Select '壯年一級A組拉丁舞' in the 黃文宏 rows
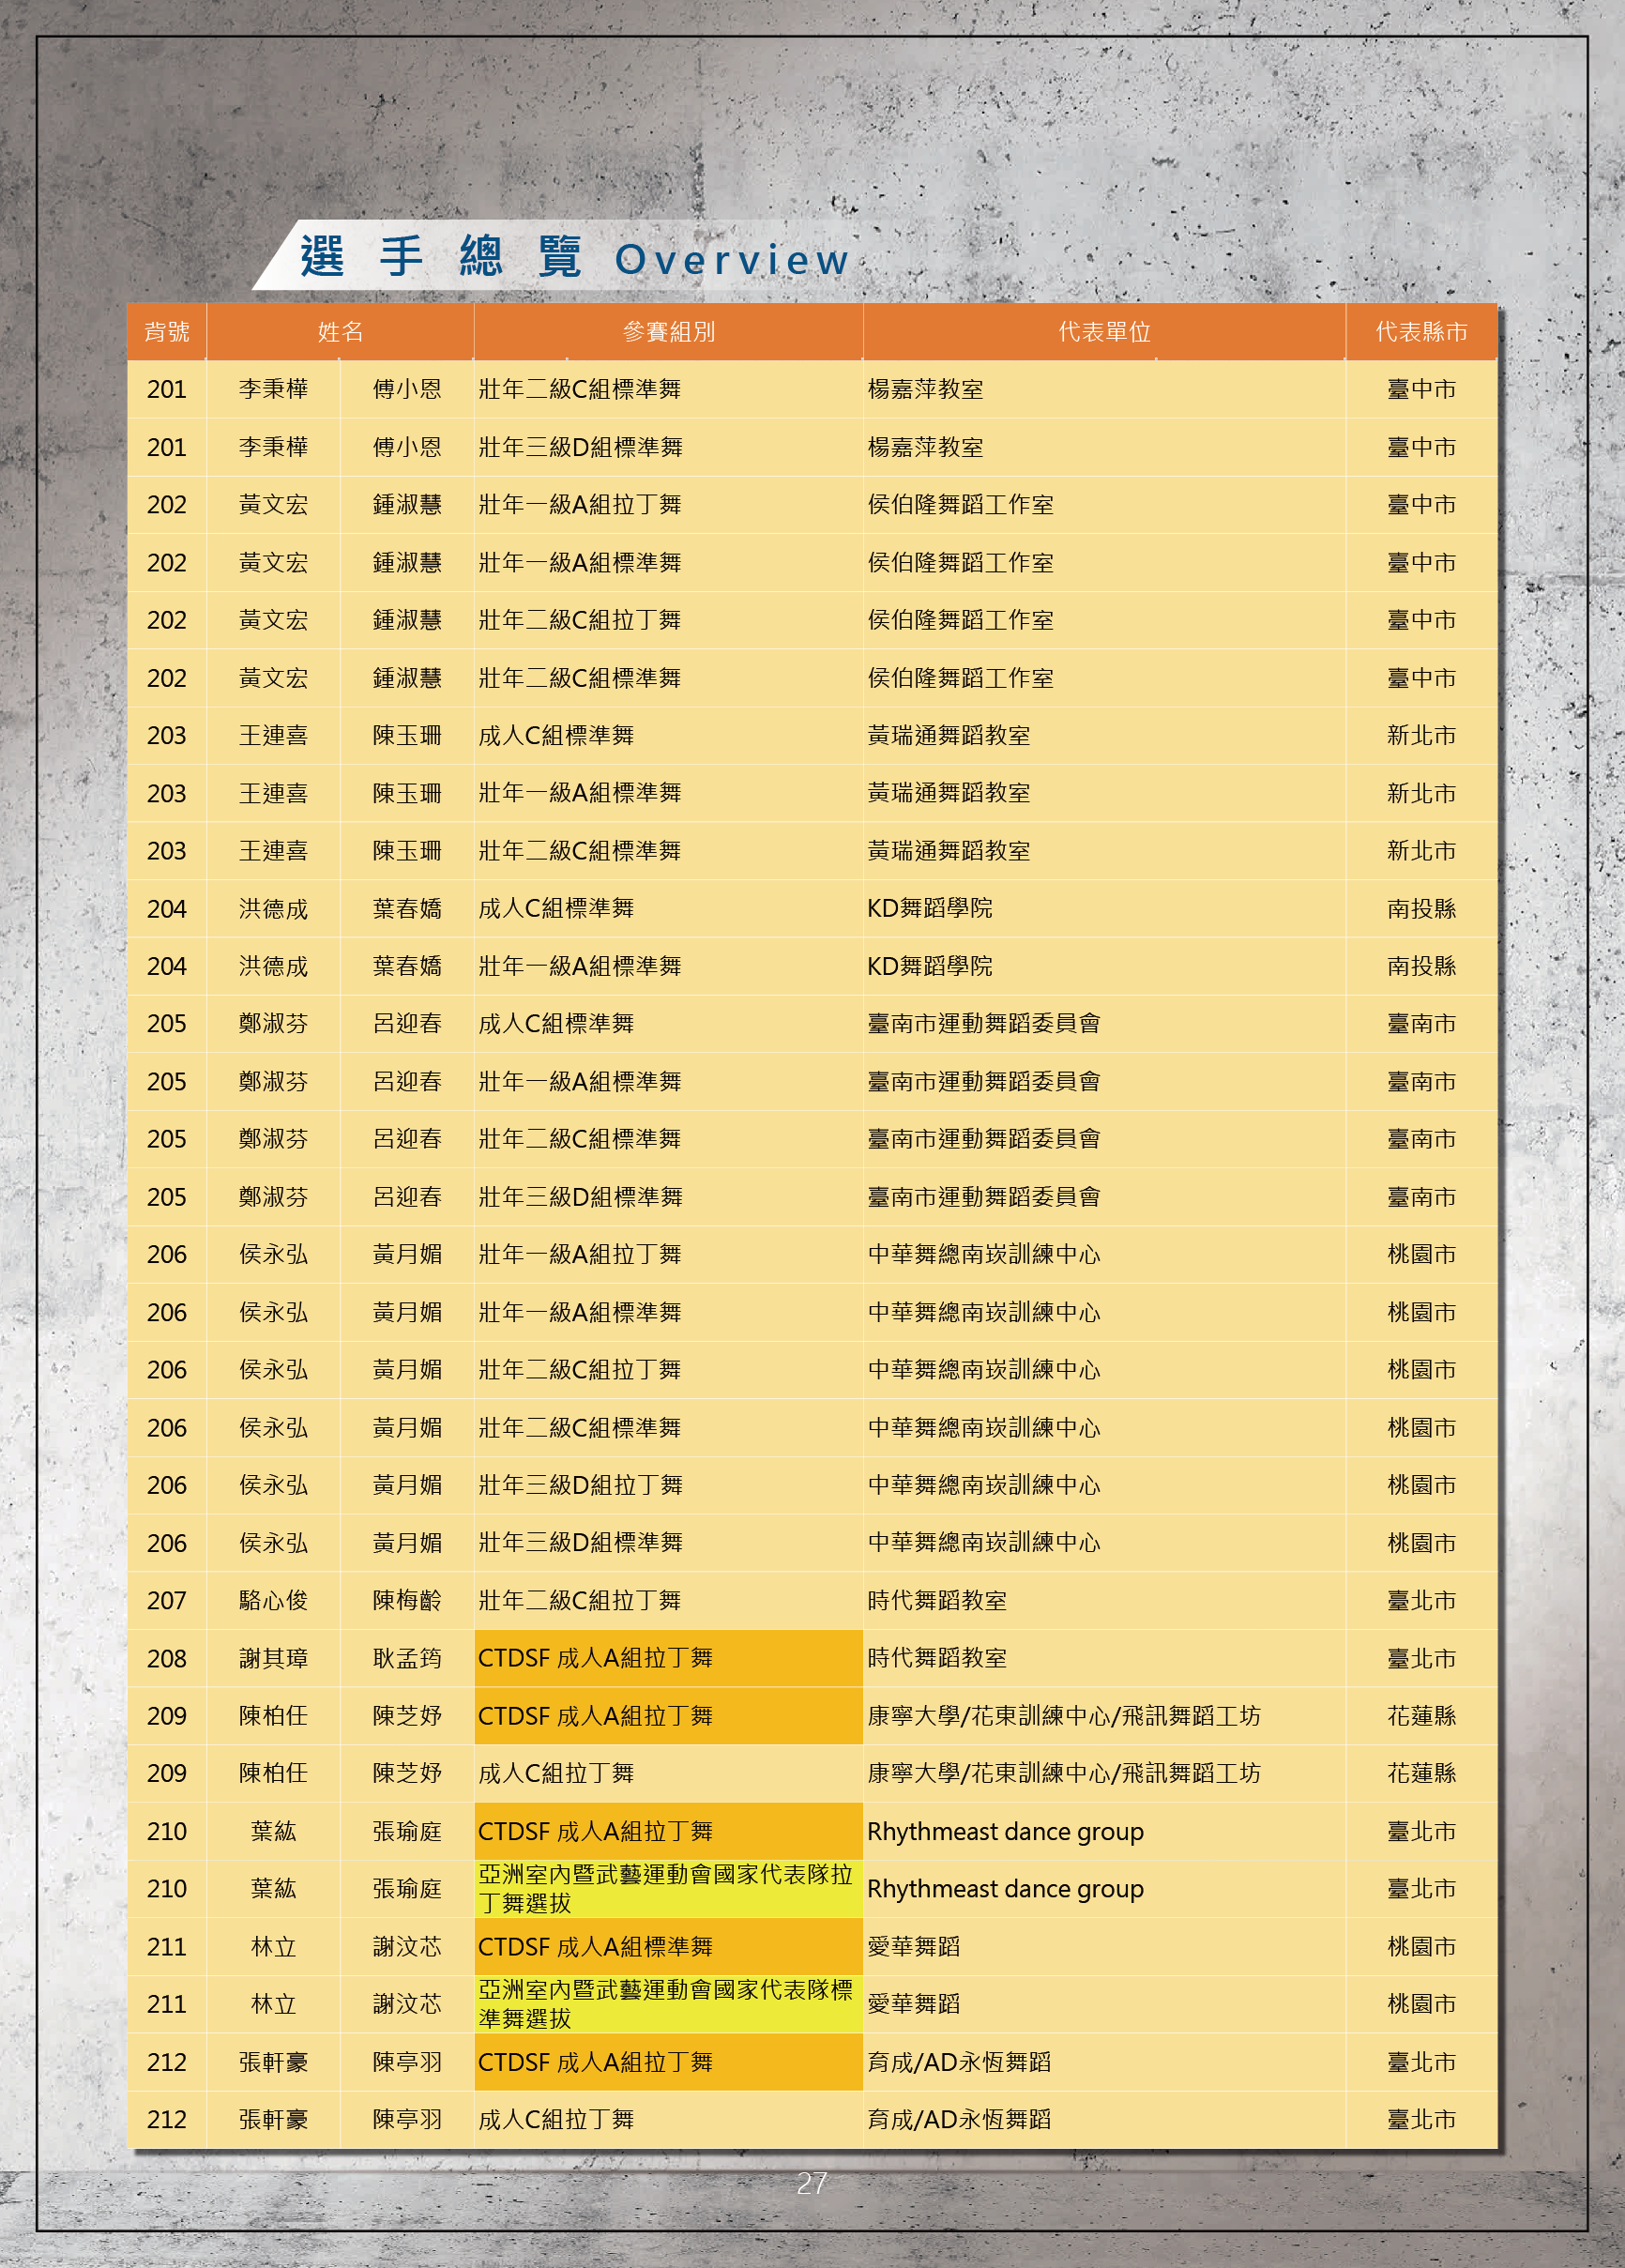The image size is (1625, 2268). 579,505
